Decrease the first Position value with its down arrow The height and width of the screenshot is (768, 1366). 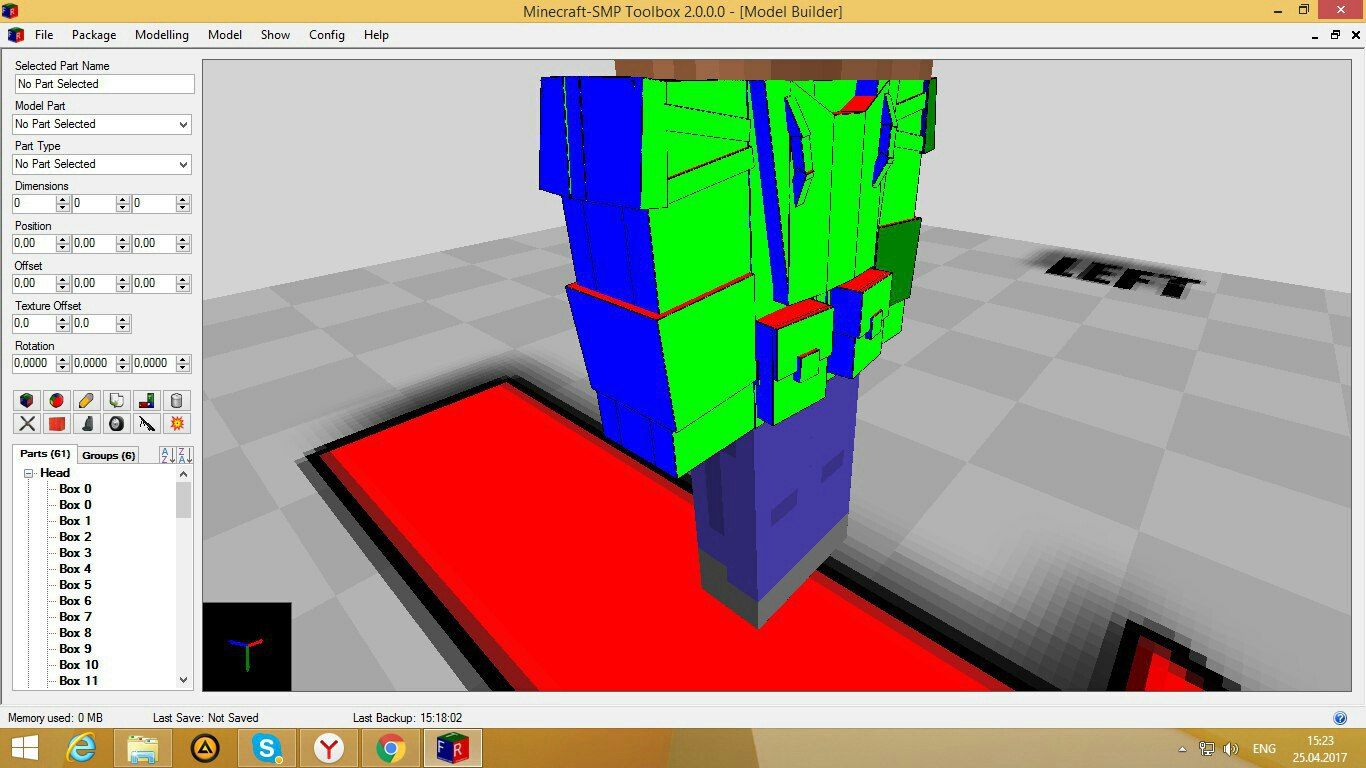(x=63, y=247)
